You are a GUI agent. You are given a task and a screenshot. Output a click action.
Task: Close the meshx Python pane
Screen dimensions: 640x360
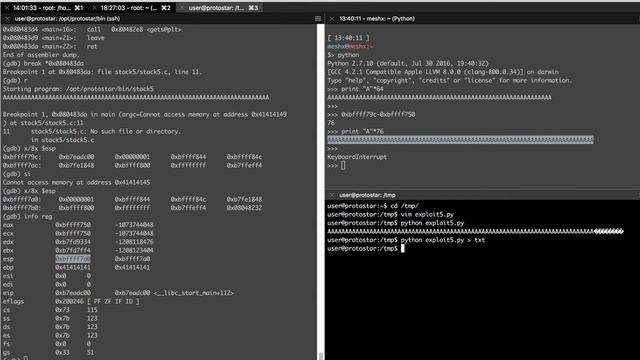click(x=332, y=19)
